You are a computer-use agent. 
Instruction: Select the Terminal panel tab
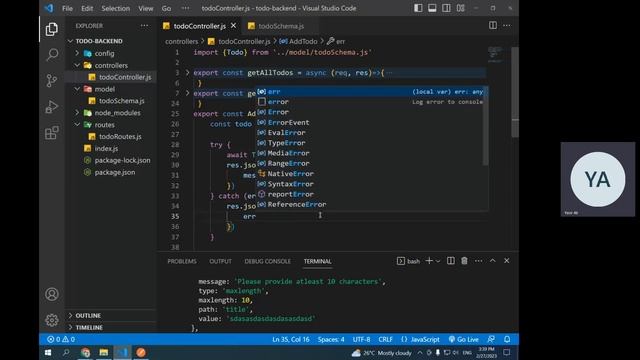318,261
